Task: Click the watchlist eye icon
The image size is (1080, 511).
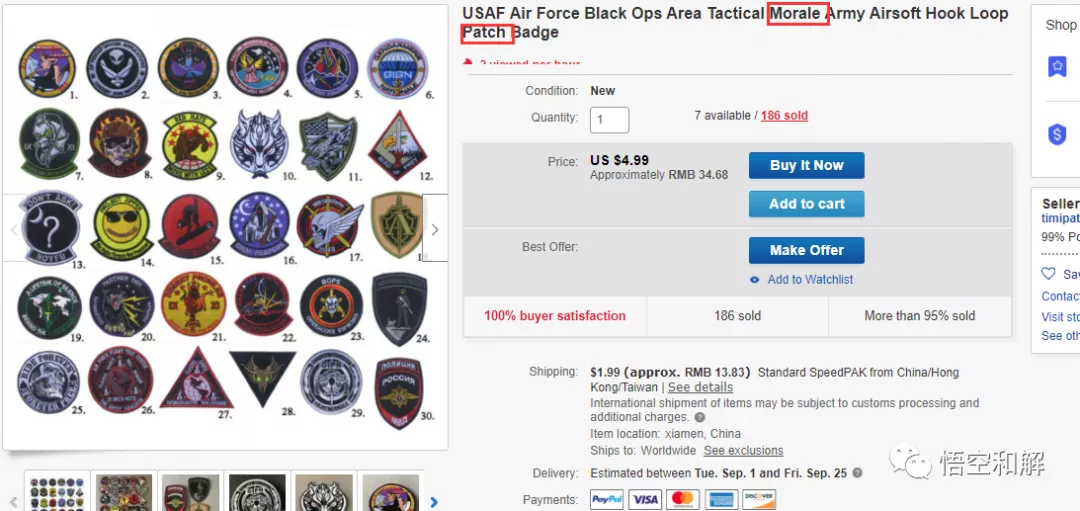Action: pos(755,280)
